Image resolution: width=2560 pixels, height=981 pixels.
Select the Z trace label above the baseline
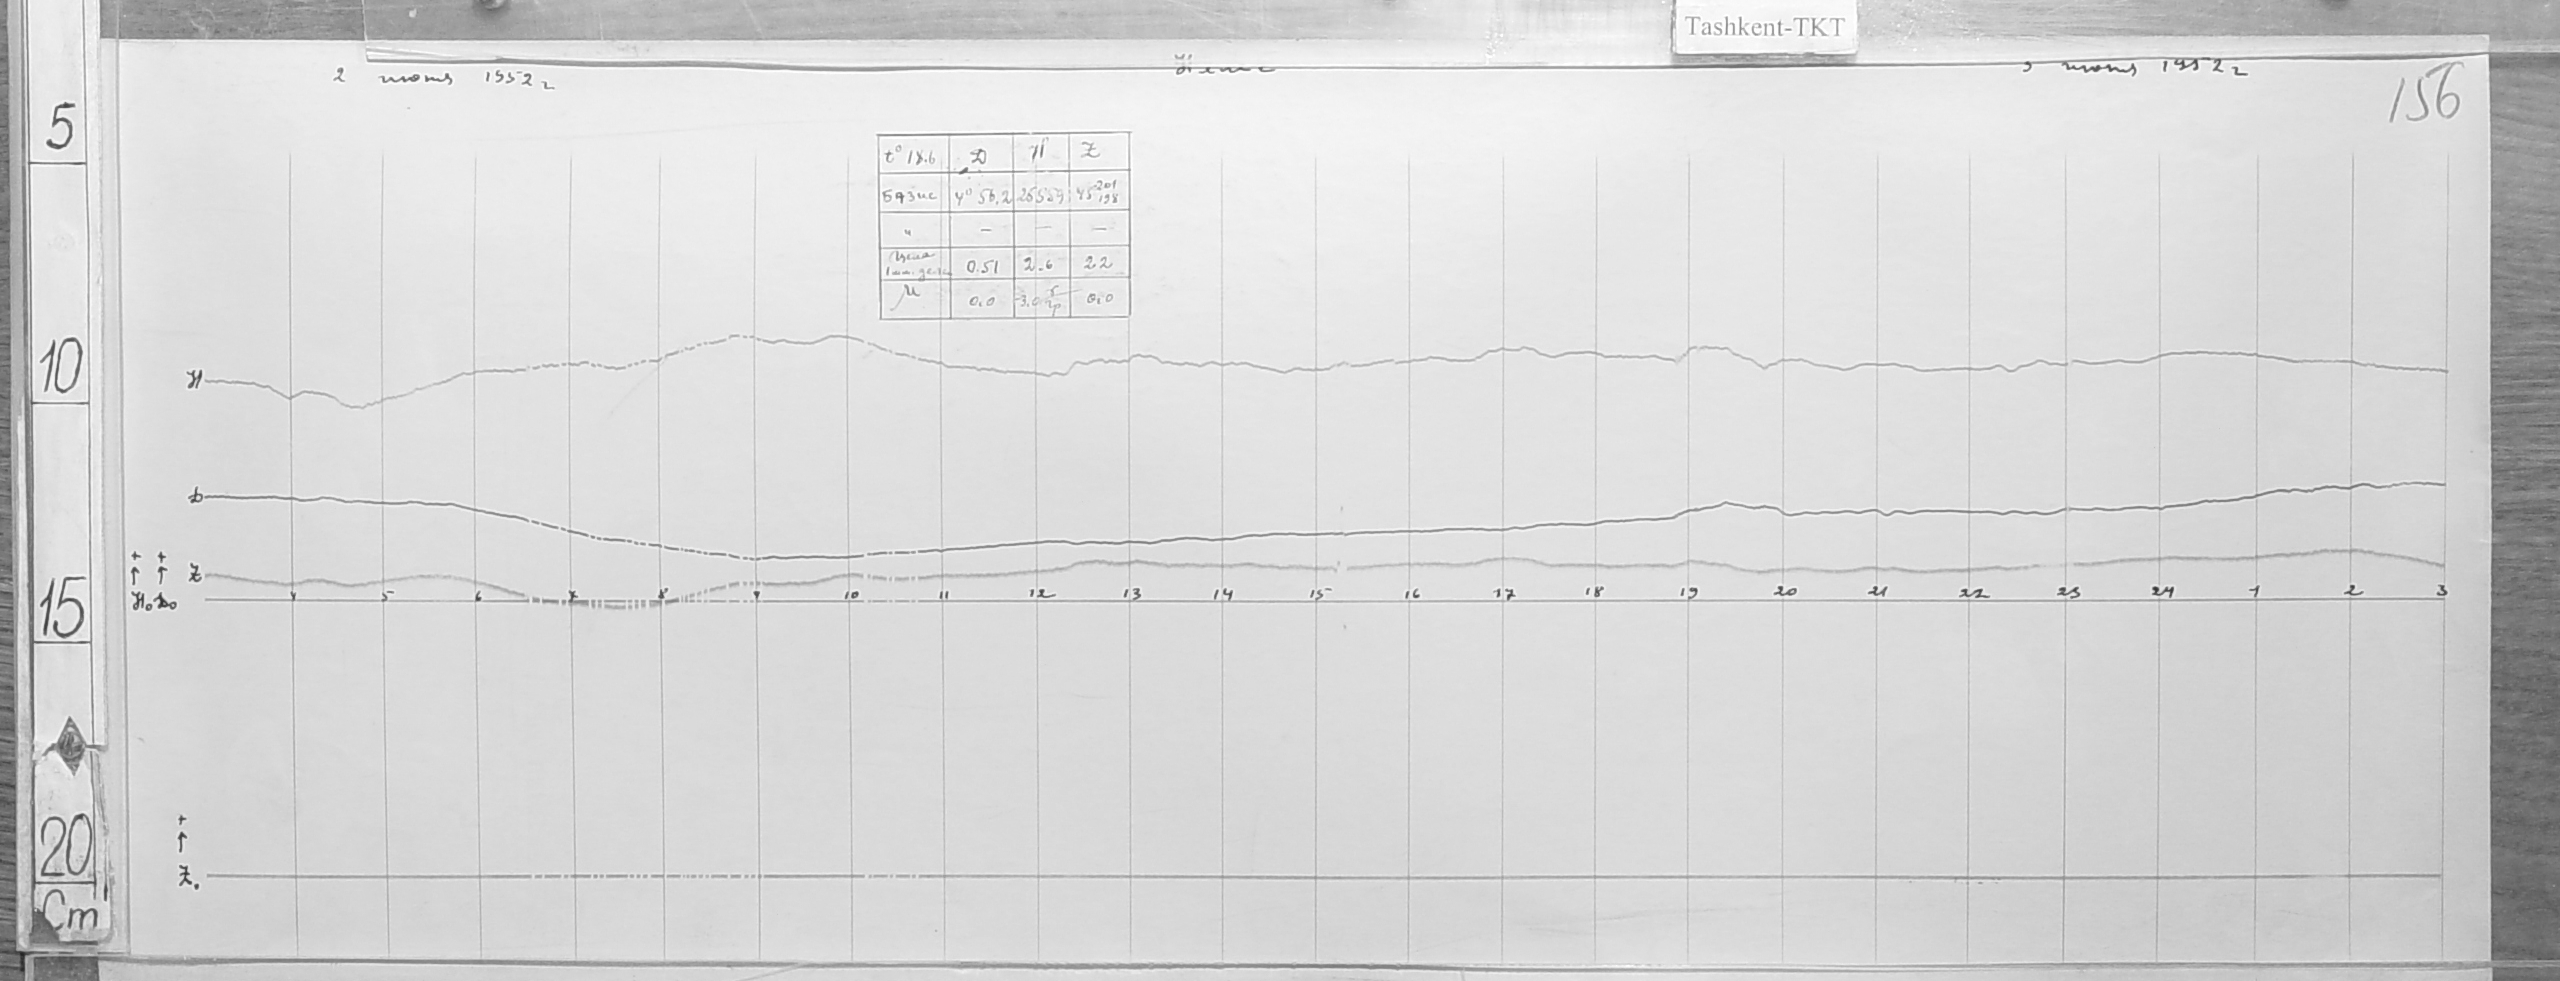click(x=196, y=575)
